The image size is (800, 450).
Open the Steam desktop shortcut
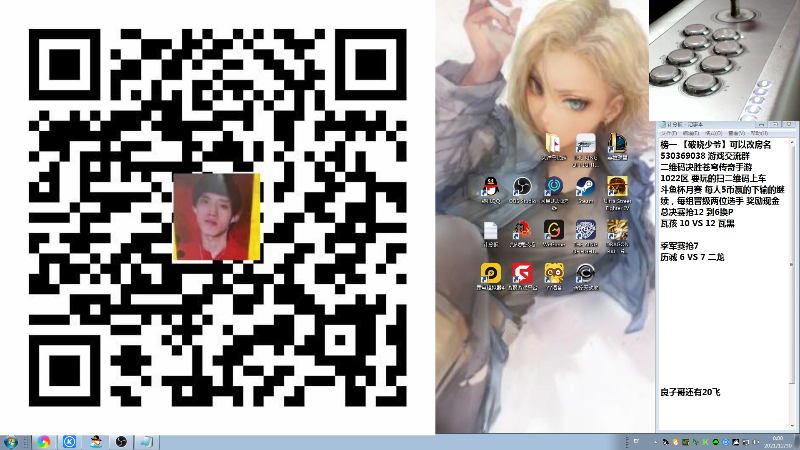[585, 190]
